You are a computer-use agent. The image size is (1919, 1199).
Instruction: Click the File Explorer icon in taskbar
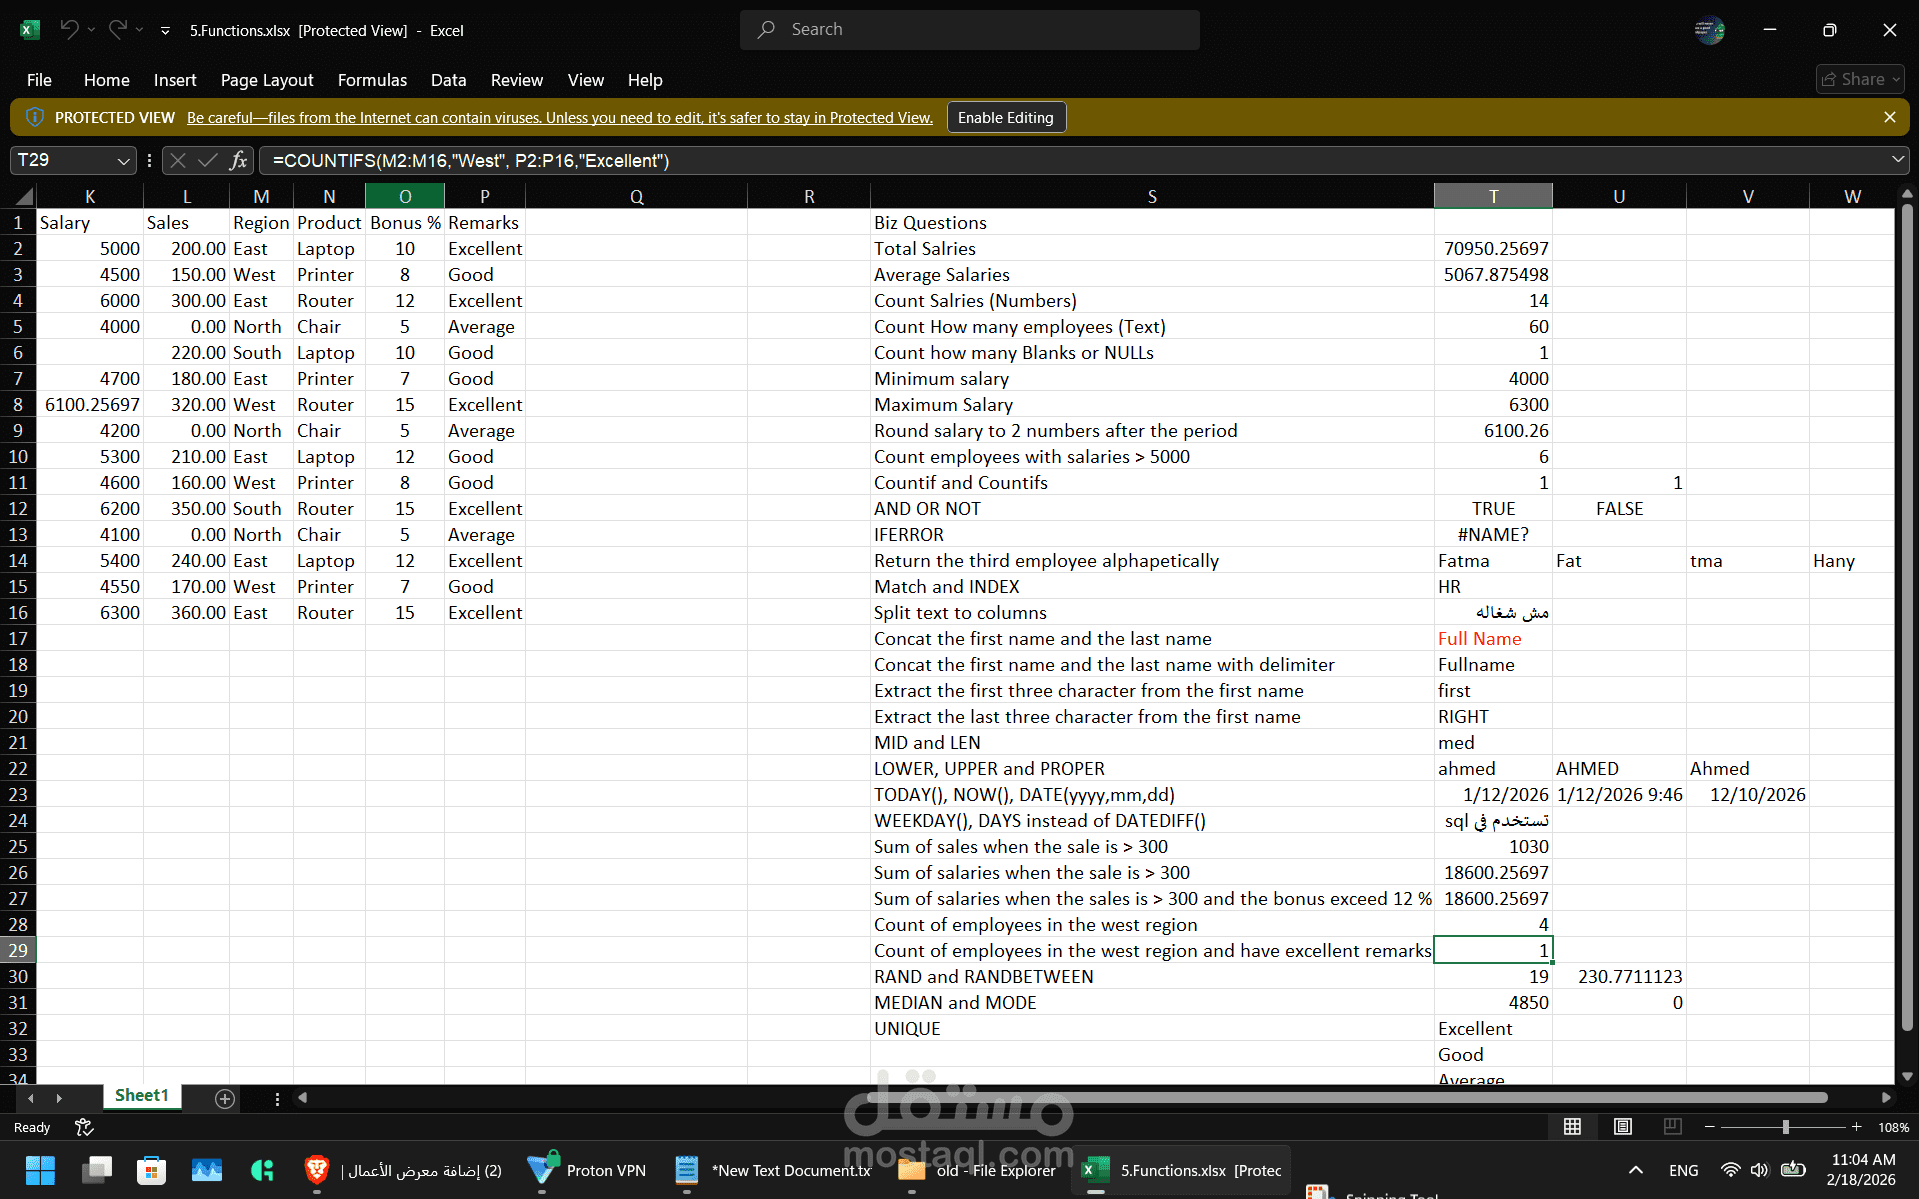point(909,1170)
